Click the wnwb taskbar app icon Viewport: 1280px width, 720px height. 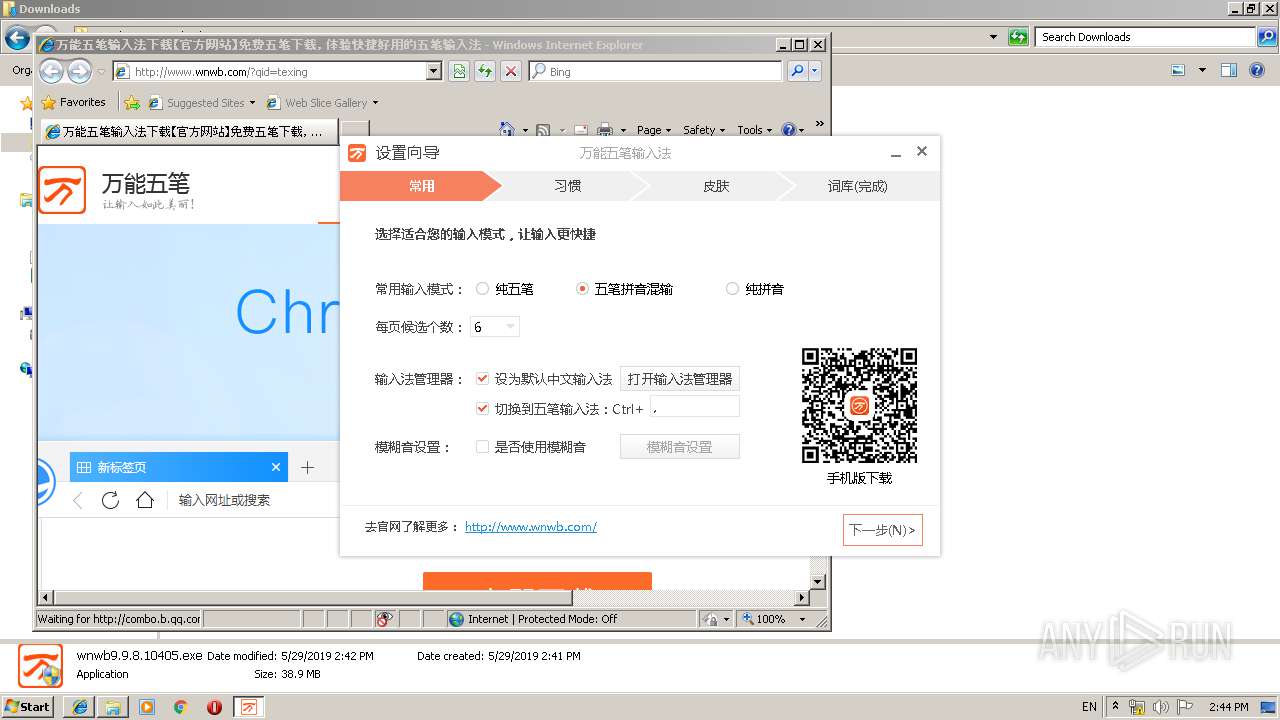[249, 706]
